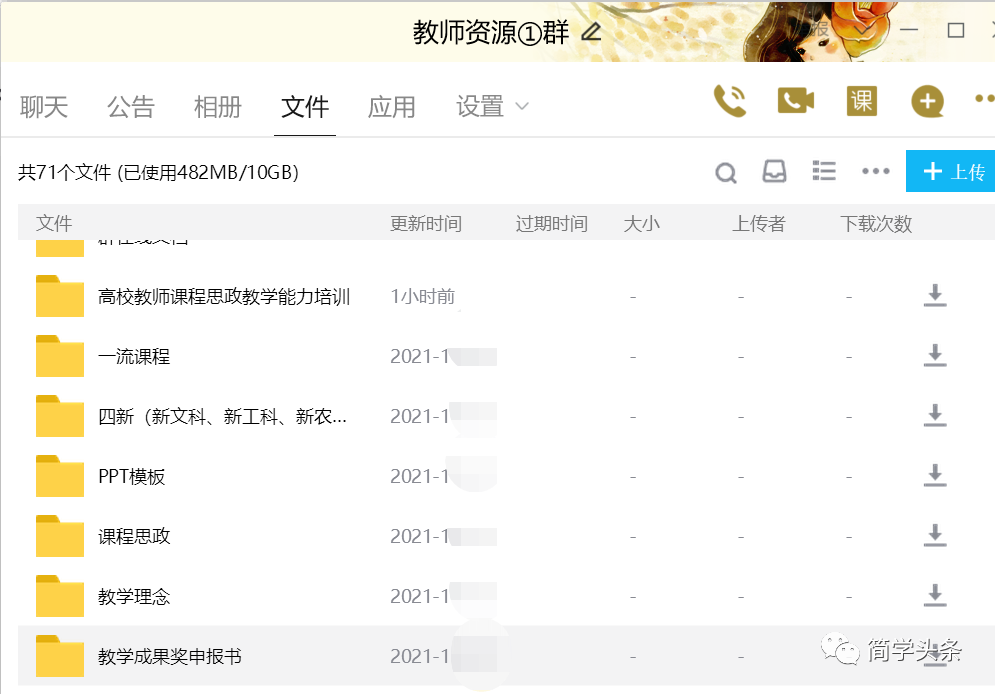Sort by 大小 column header
The width and height of the screenshot is (995, 694).
pyautogui.click(x=642, y=223)
